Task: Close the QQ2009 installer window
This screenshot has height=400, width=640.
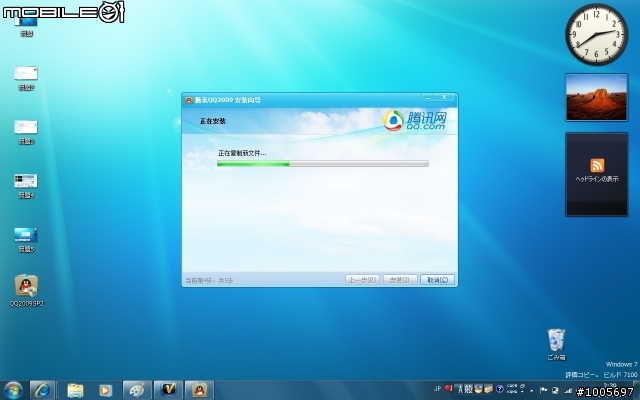Action: [444, 97]
